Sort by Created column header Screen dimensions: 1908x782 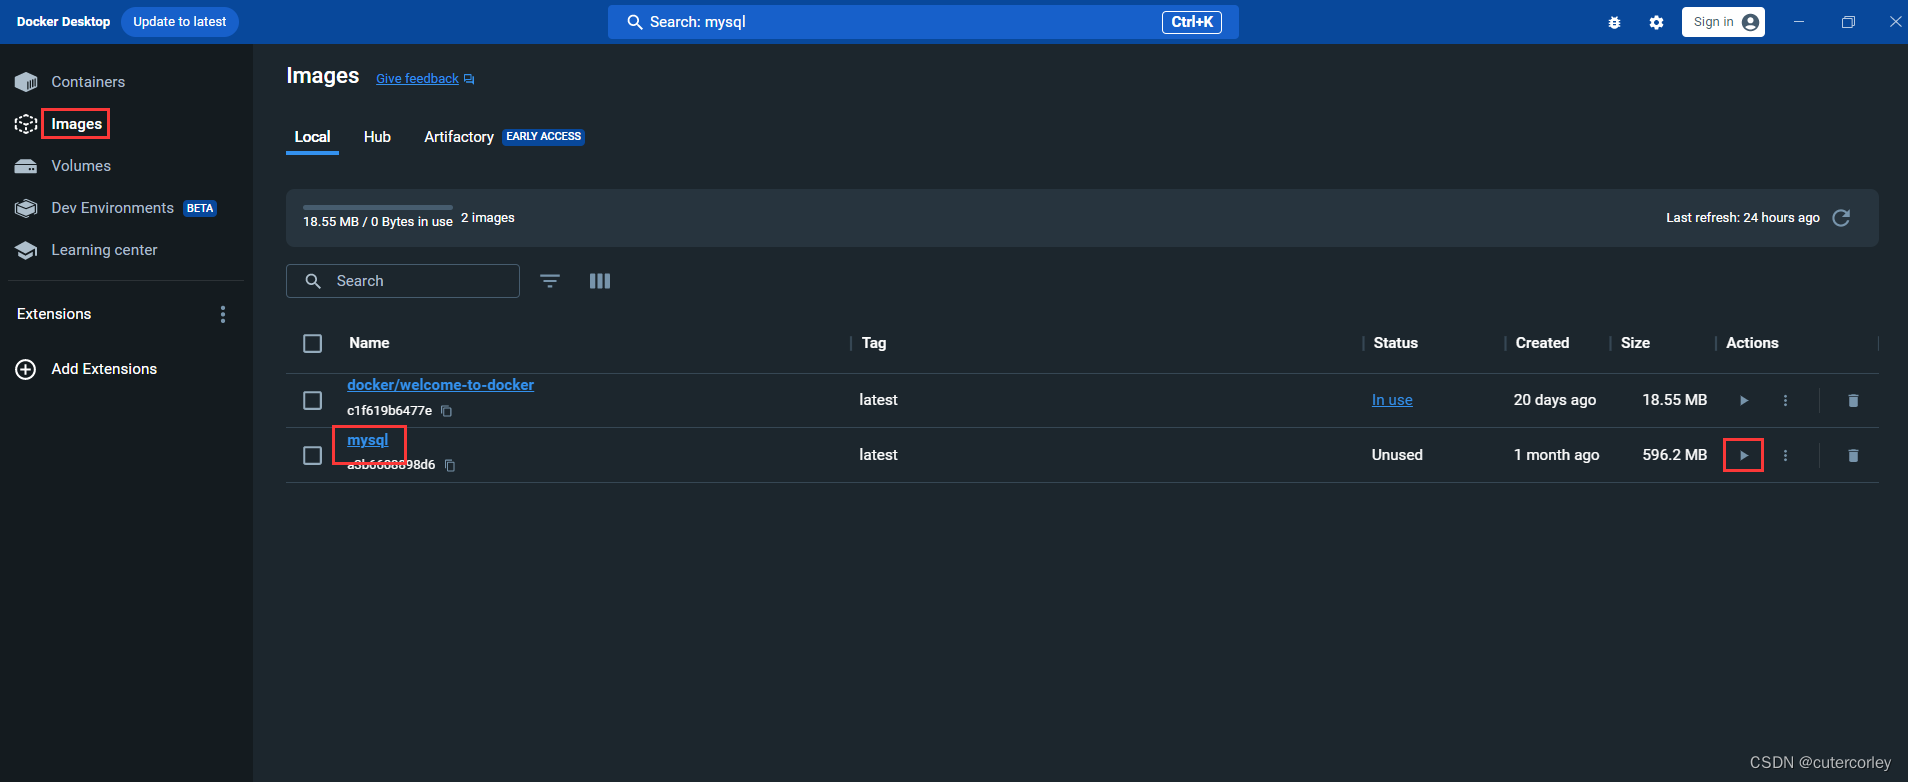coord(1542,343)
